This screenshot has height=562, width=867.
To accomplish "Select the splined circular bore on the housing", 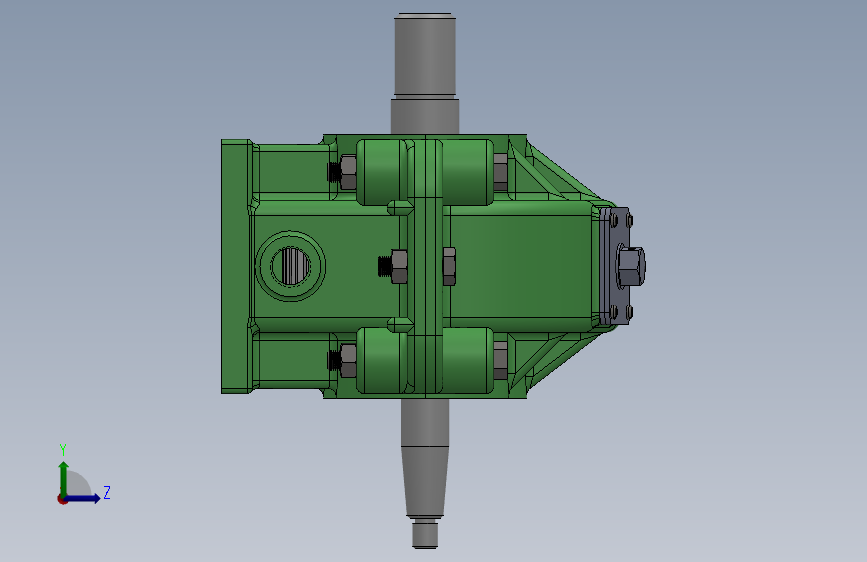I will [x=290, y=266].
